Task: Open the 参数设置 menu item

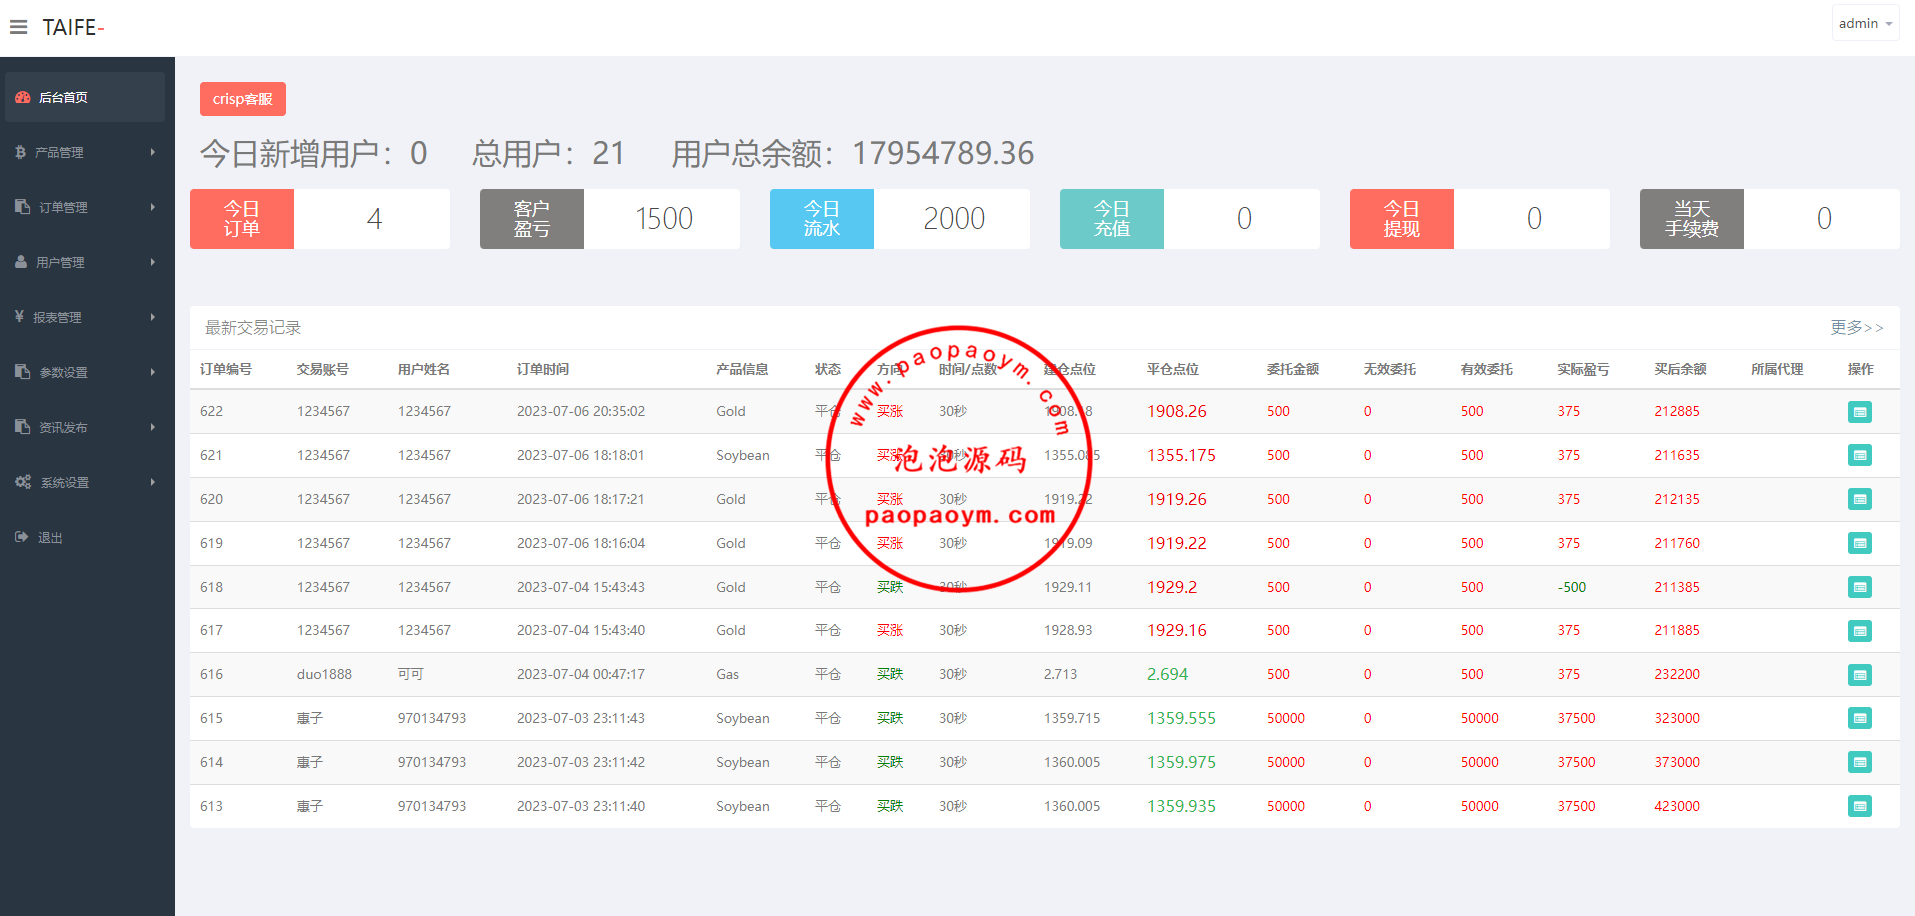Action: point(86,372)
